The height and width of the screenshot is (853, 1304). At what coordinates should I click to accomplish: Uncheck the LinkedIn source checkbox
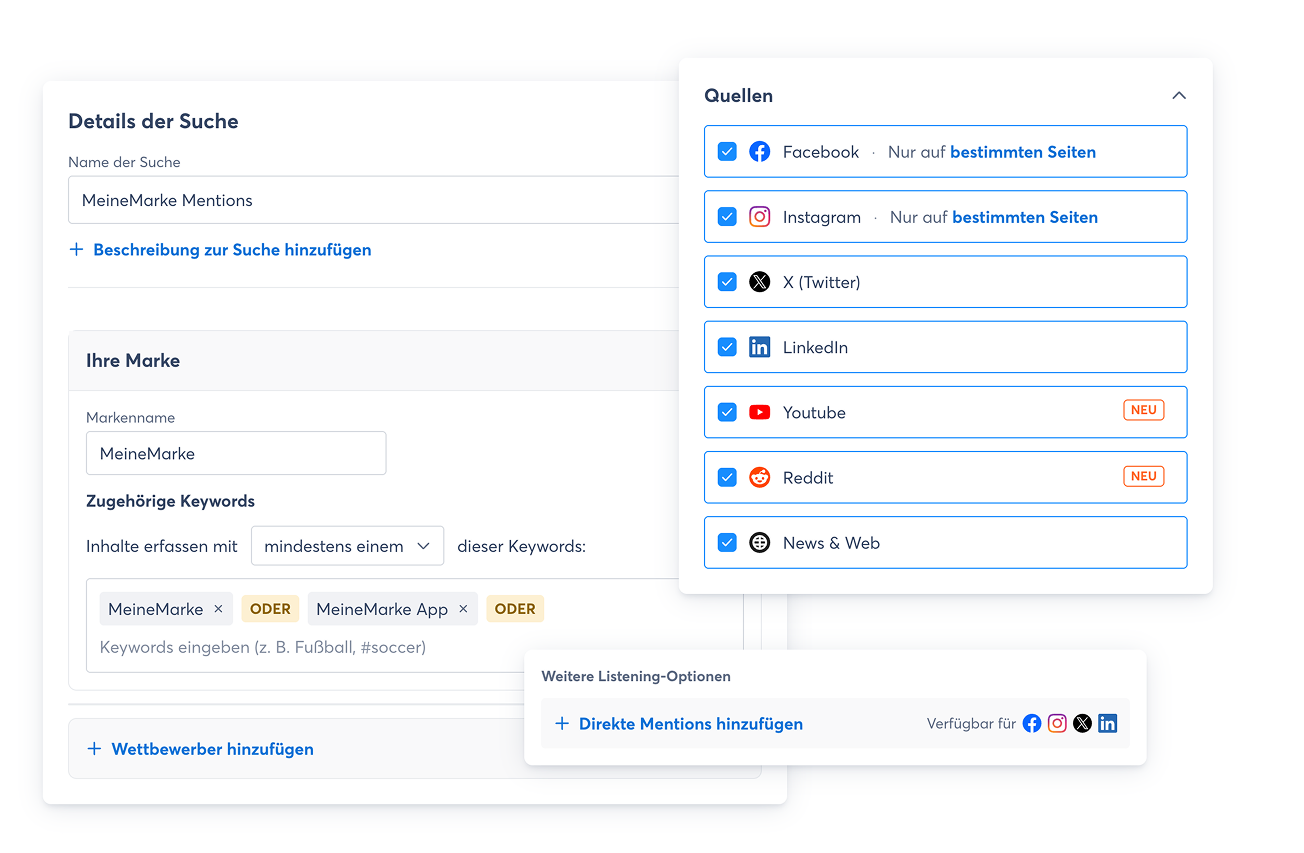tap(727, 347)
